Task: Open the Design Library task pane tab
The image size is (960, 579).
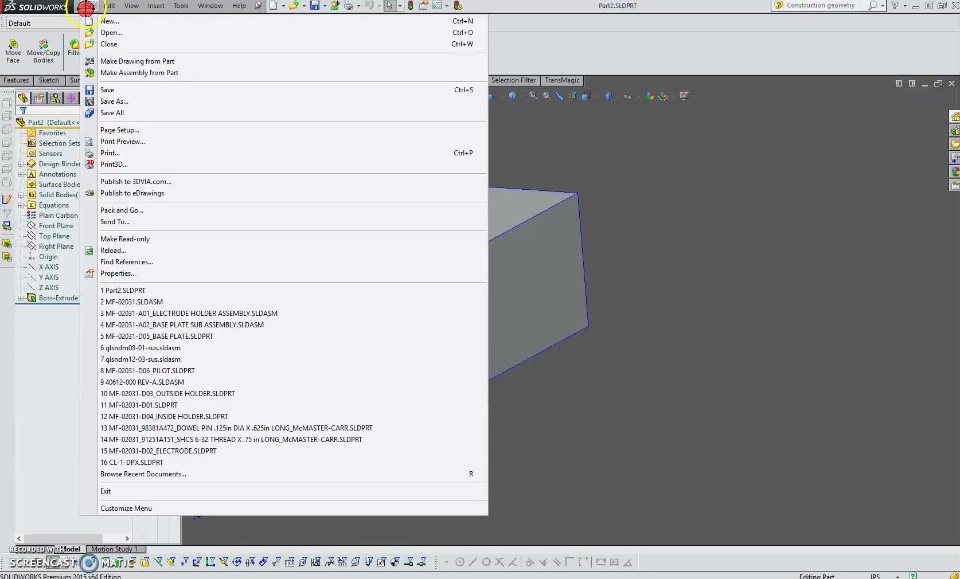Action: [x=954, y=130]
